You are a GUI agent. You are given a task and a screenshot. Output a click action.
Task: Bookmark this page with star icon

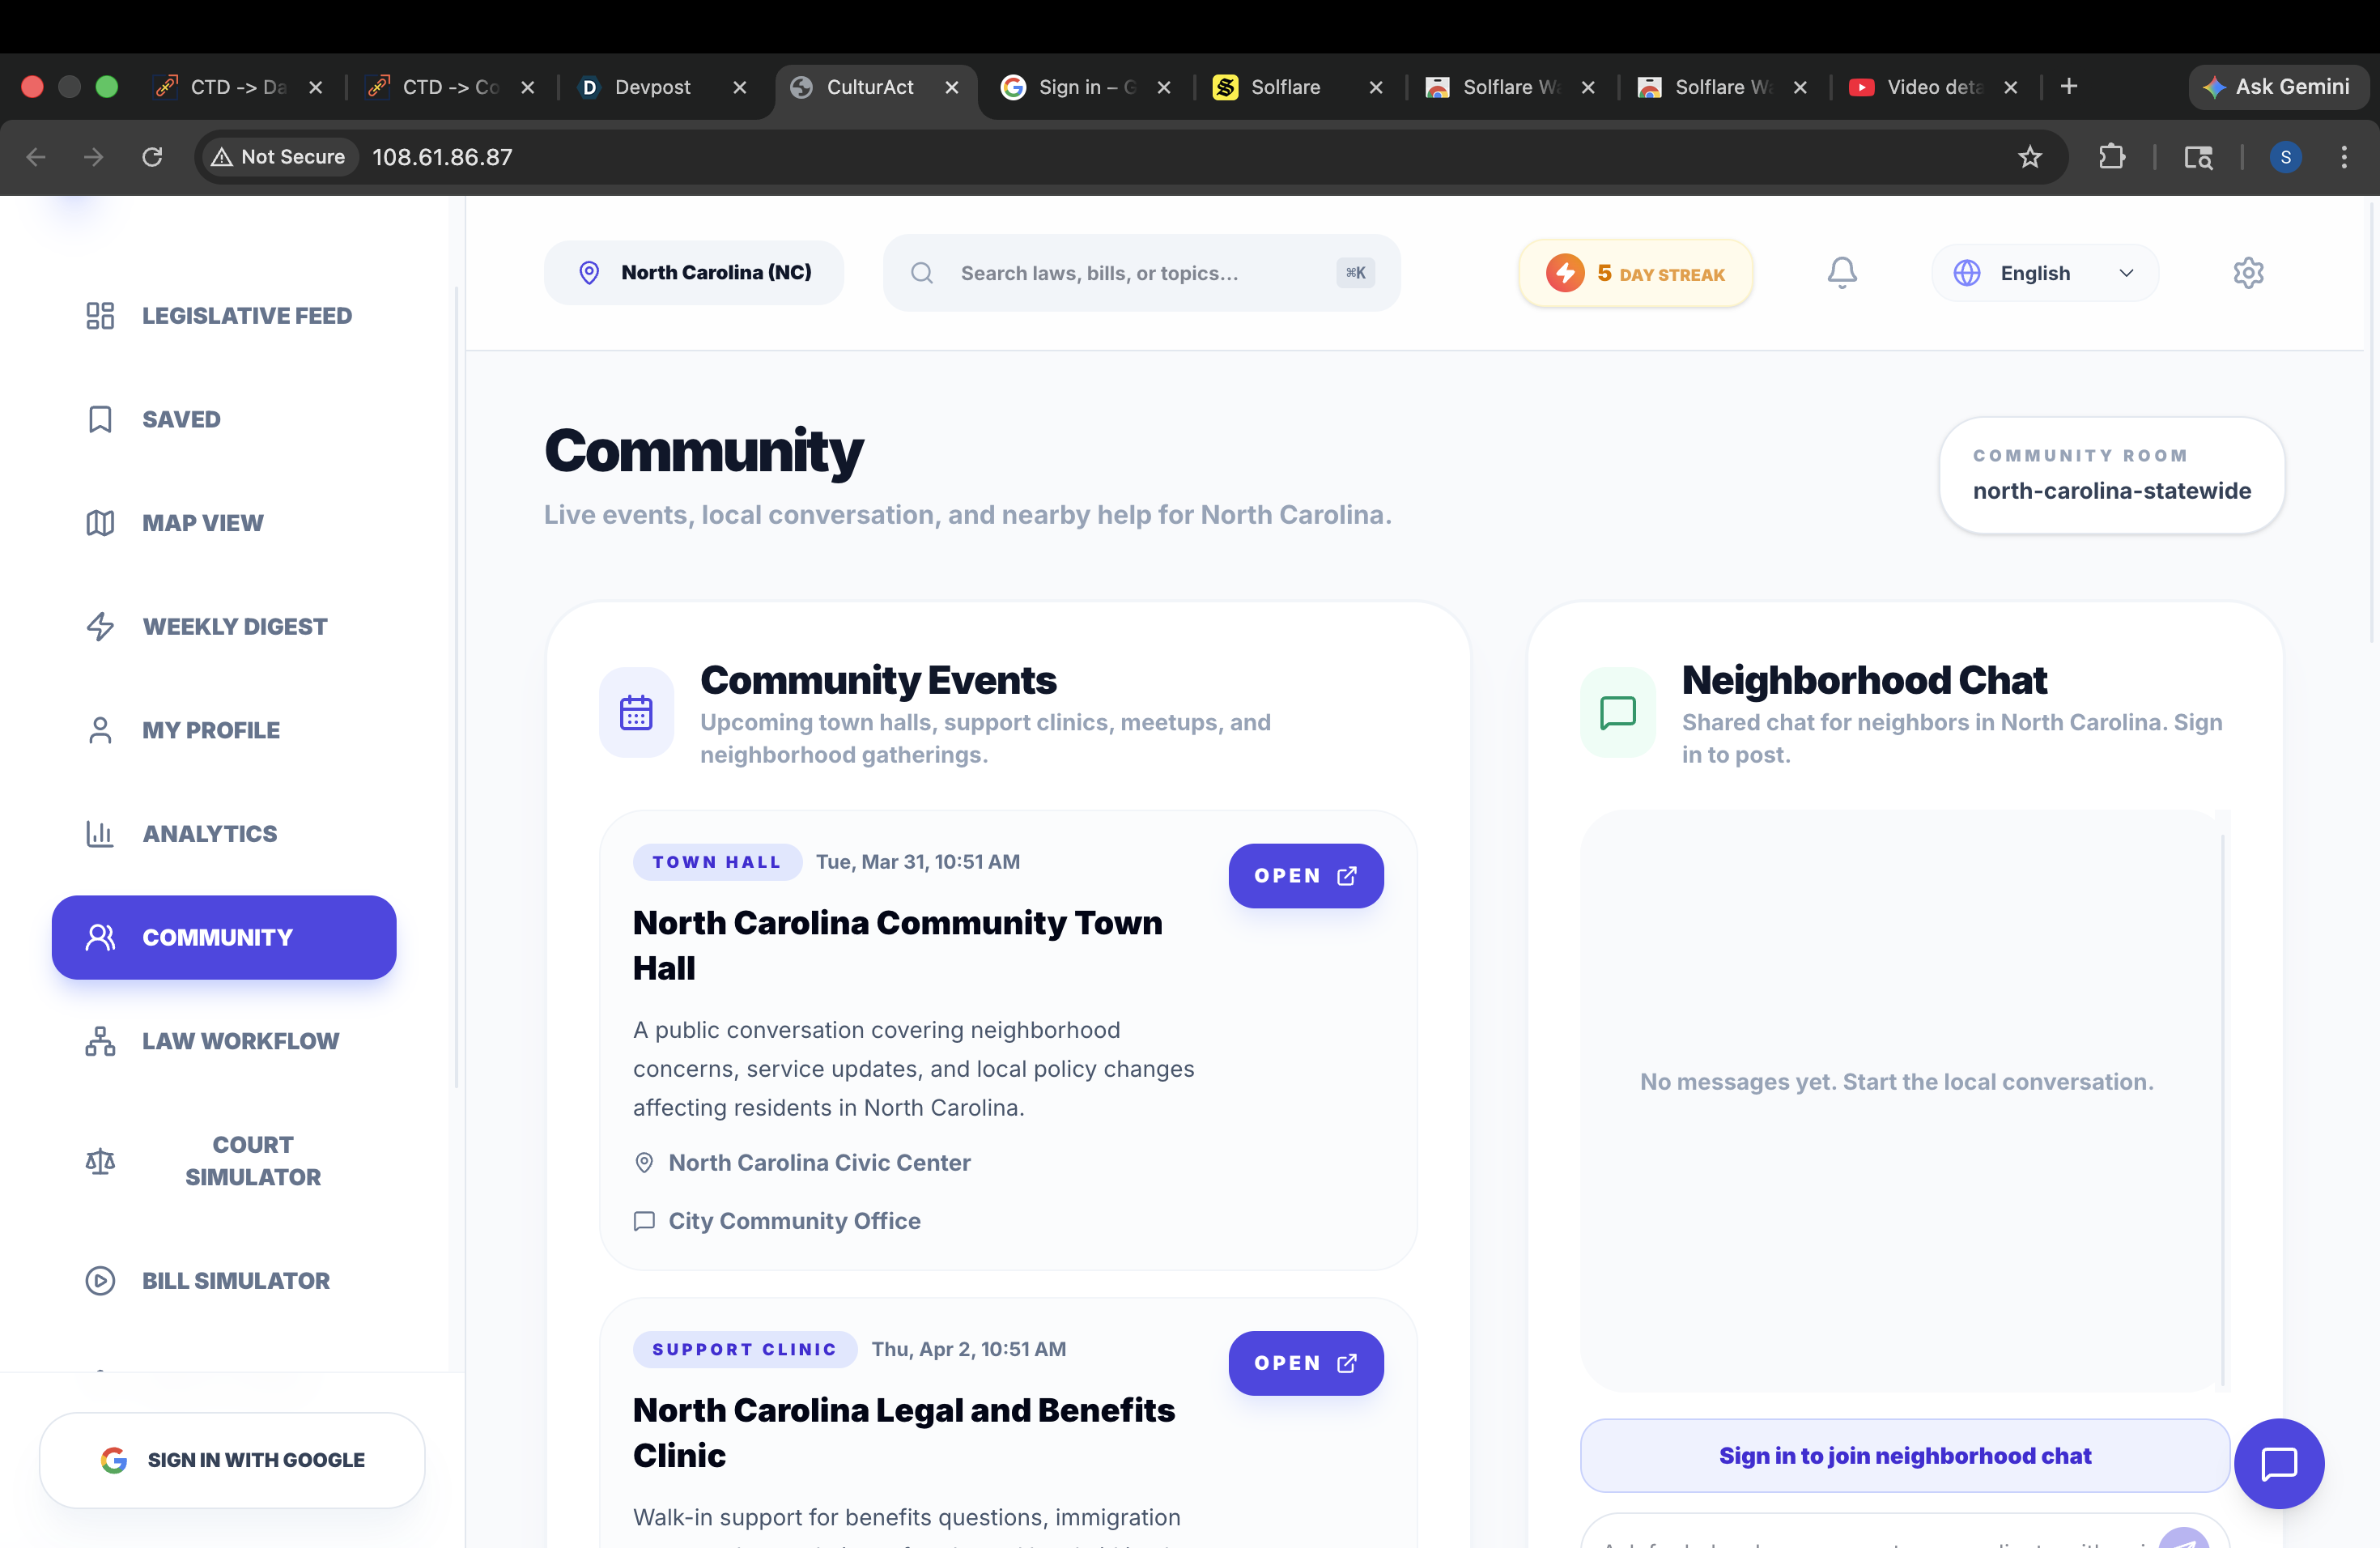(x=2029, y=157)
